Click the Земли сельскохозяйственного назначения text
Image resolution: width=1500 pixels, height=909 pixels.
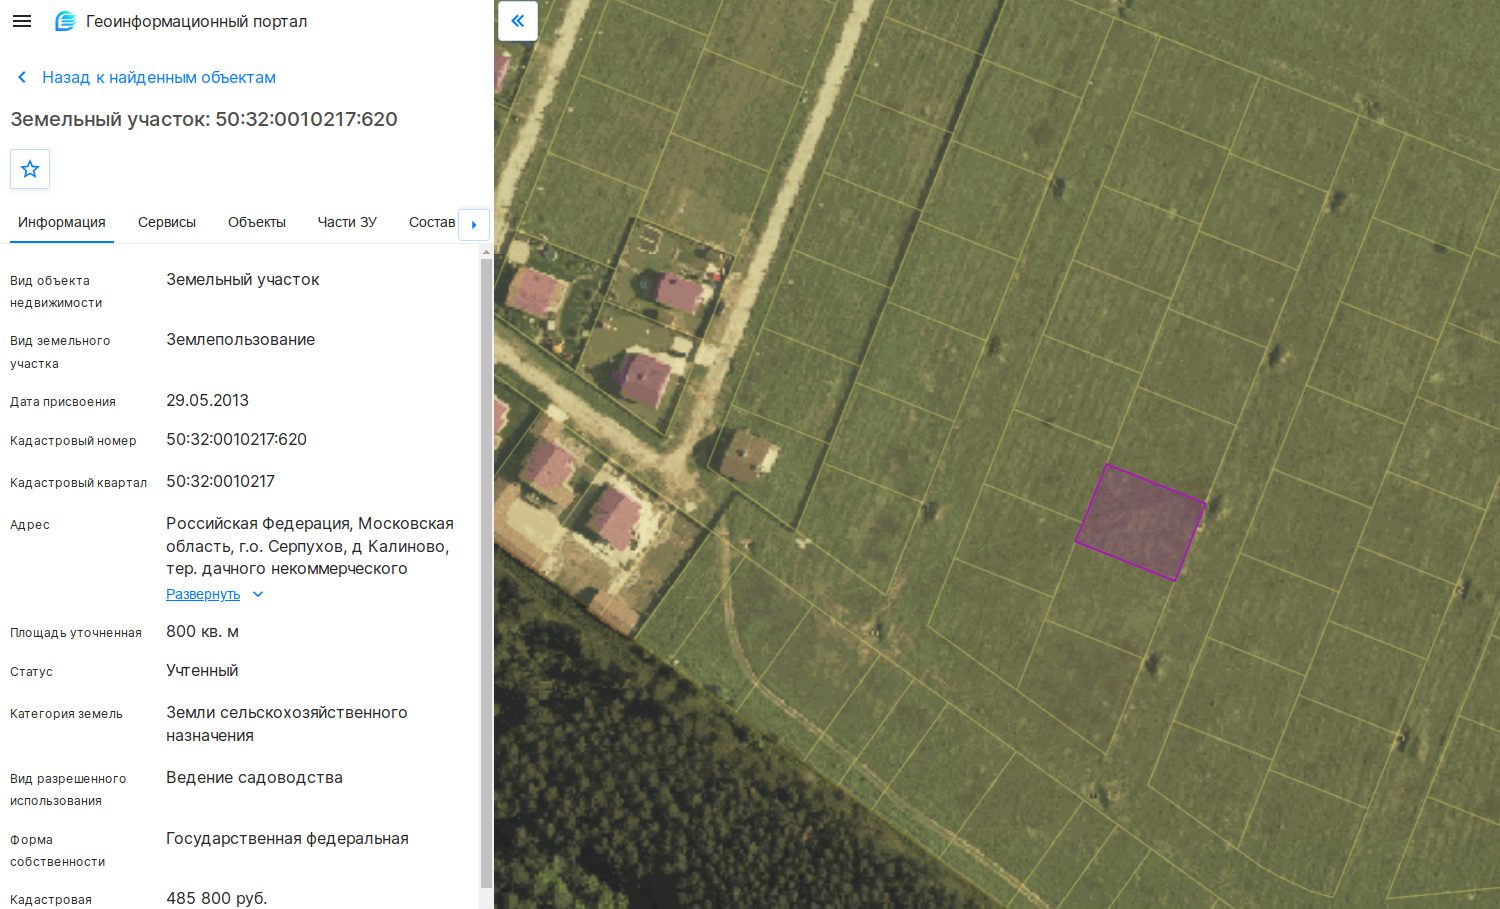coord(287,724)
